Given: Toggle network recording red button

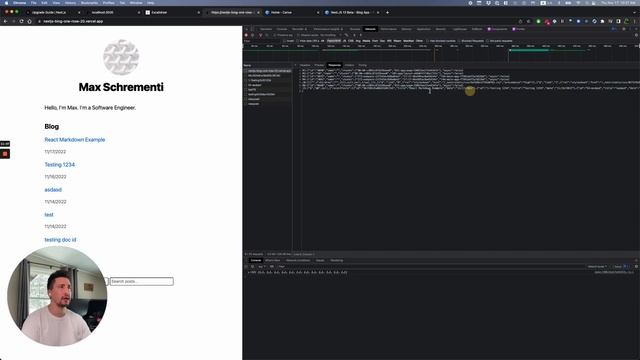Looking at the screenshot, I should coord(246,35).
